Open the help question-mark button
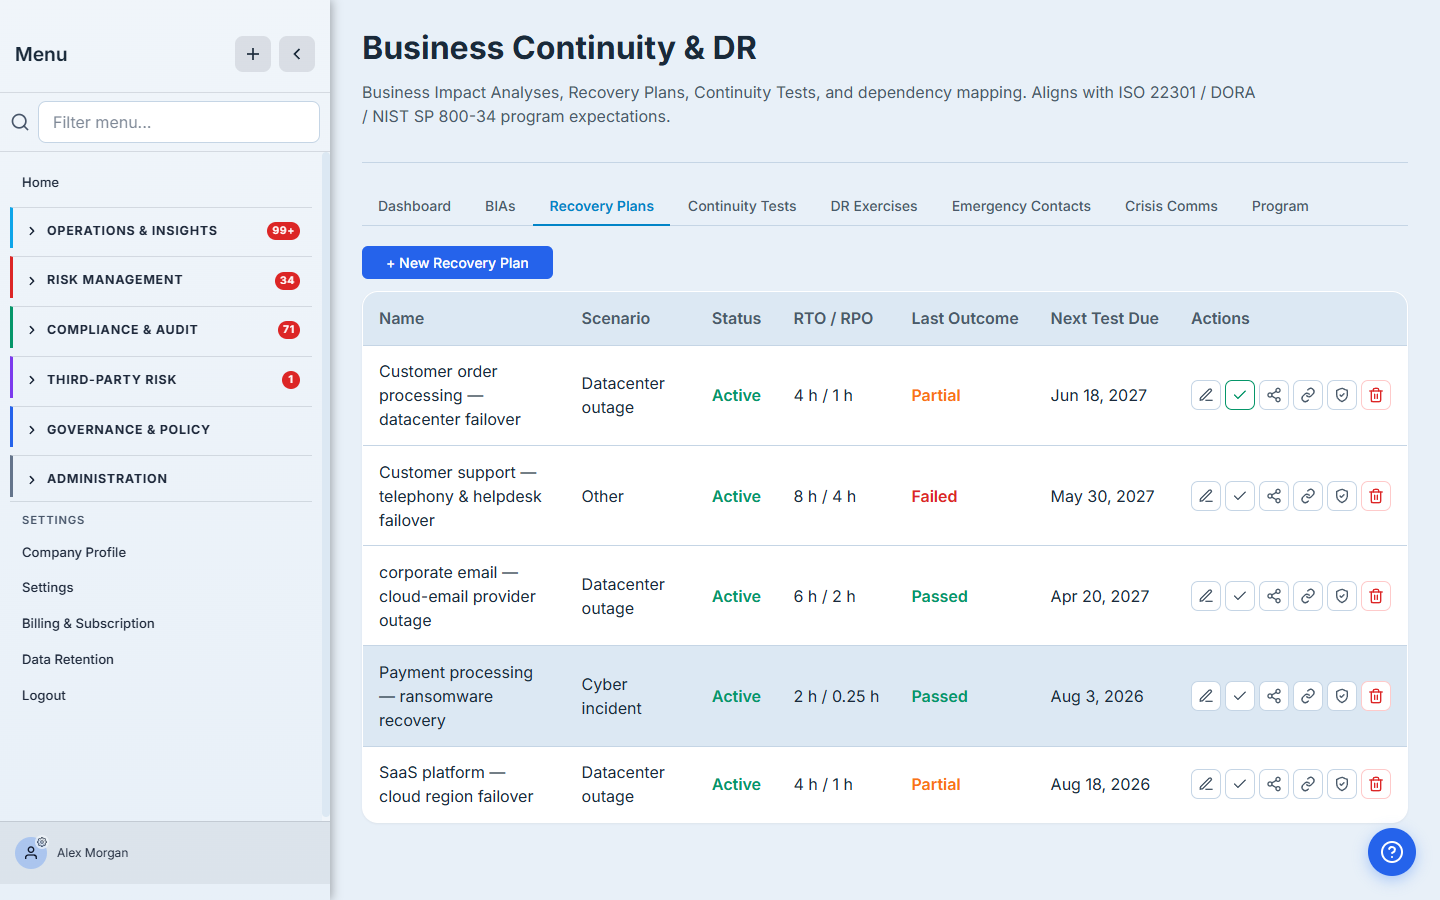 click(x=1392, y=852)
